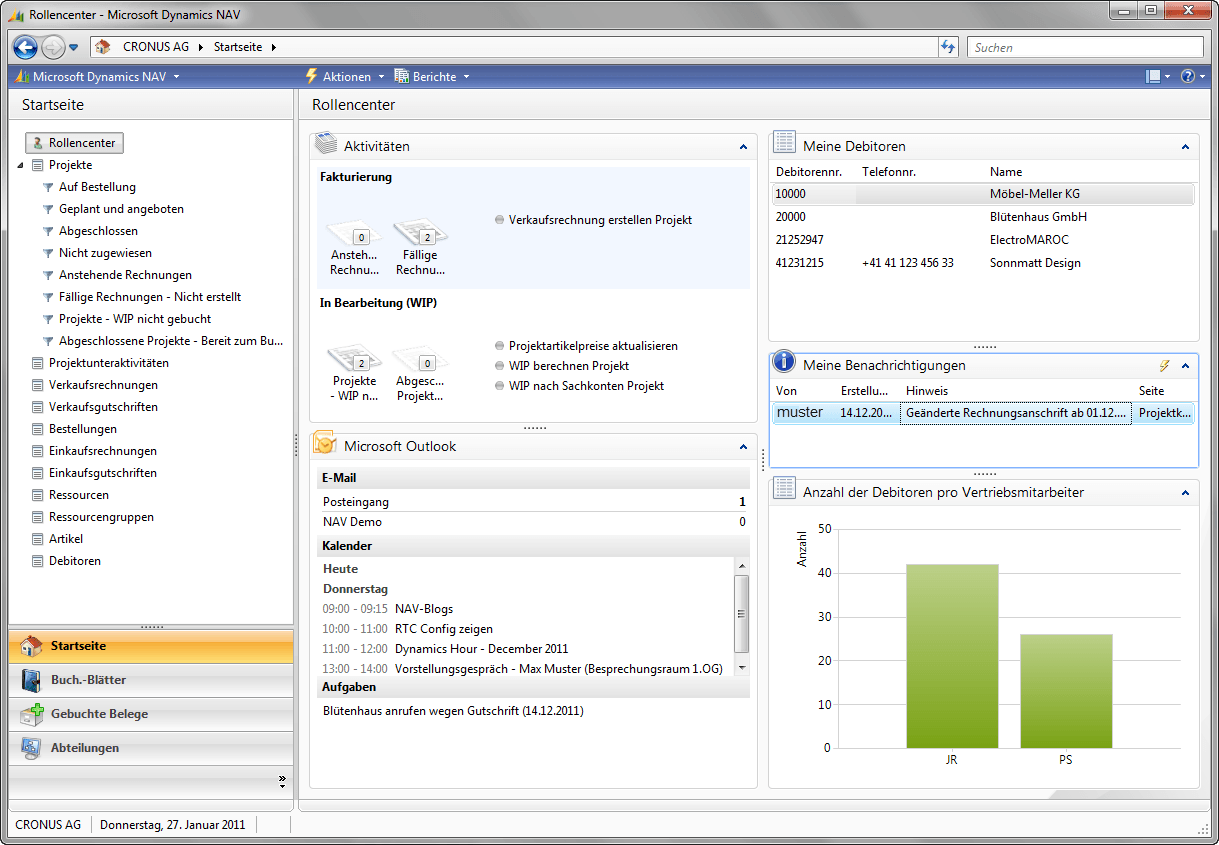1219x845 pixels.
Task: Open the Microsoft Dynamics NAV menu
Action: click(x=98, y=76)
